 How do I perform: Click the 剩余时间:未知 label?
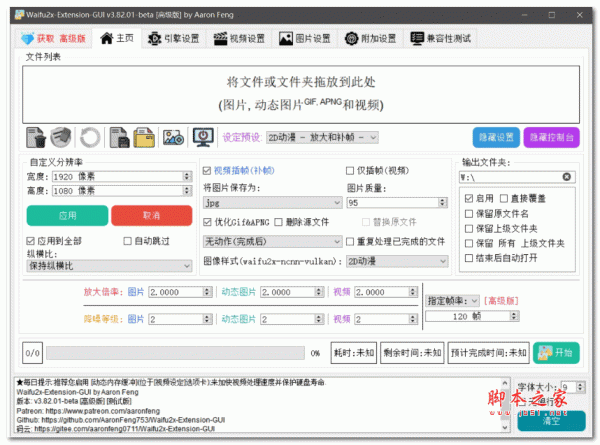[412, 353]
